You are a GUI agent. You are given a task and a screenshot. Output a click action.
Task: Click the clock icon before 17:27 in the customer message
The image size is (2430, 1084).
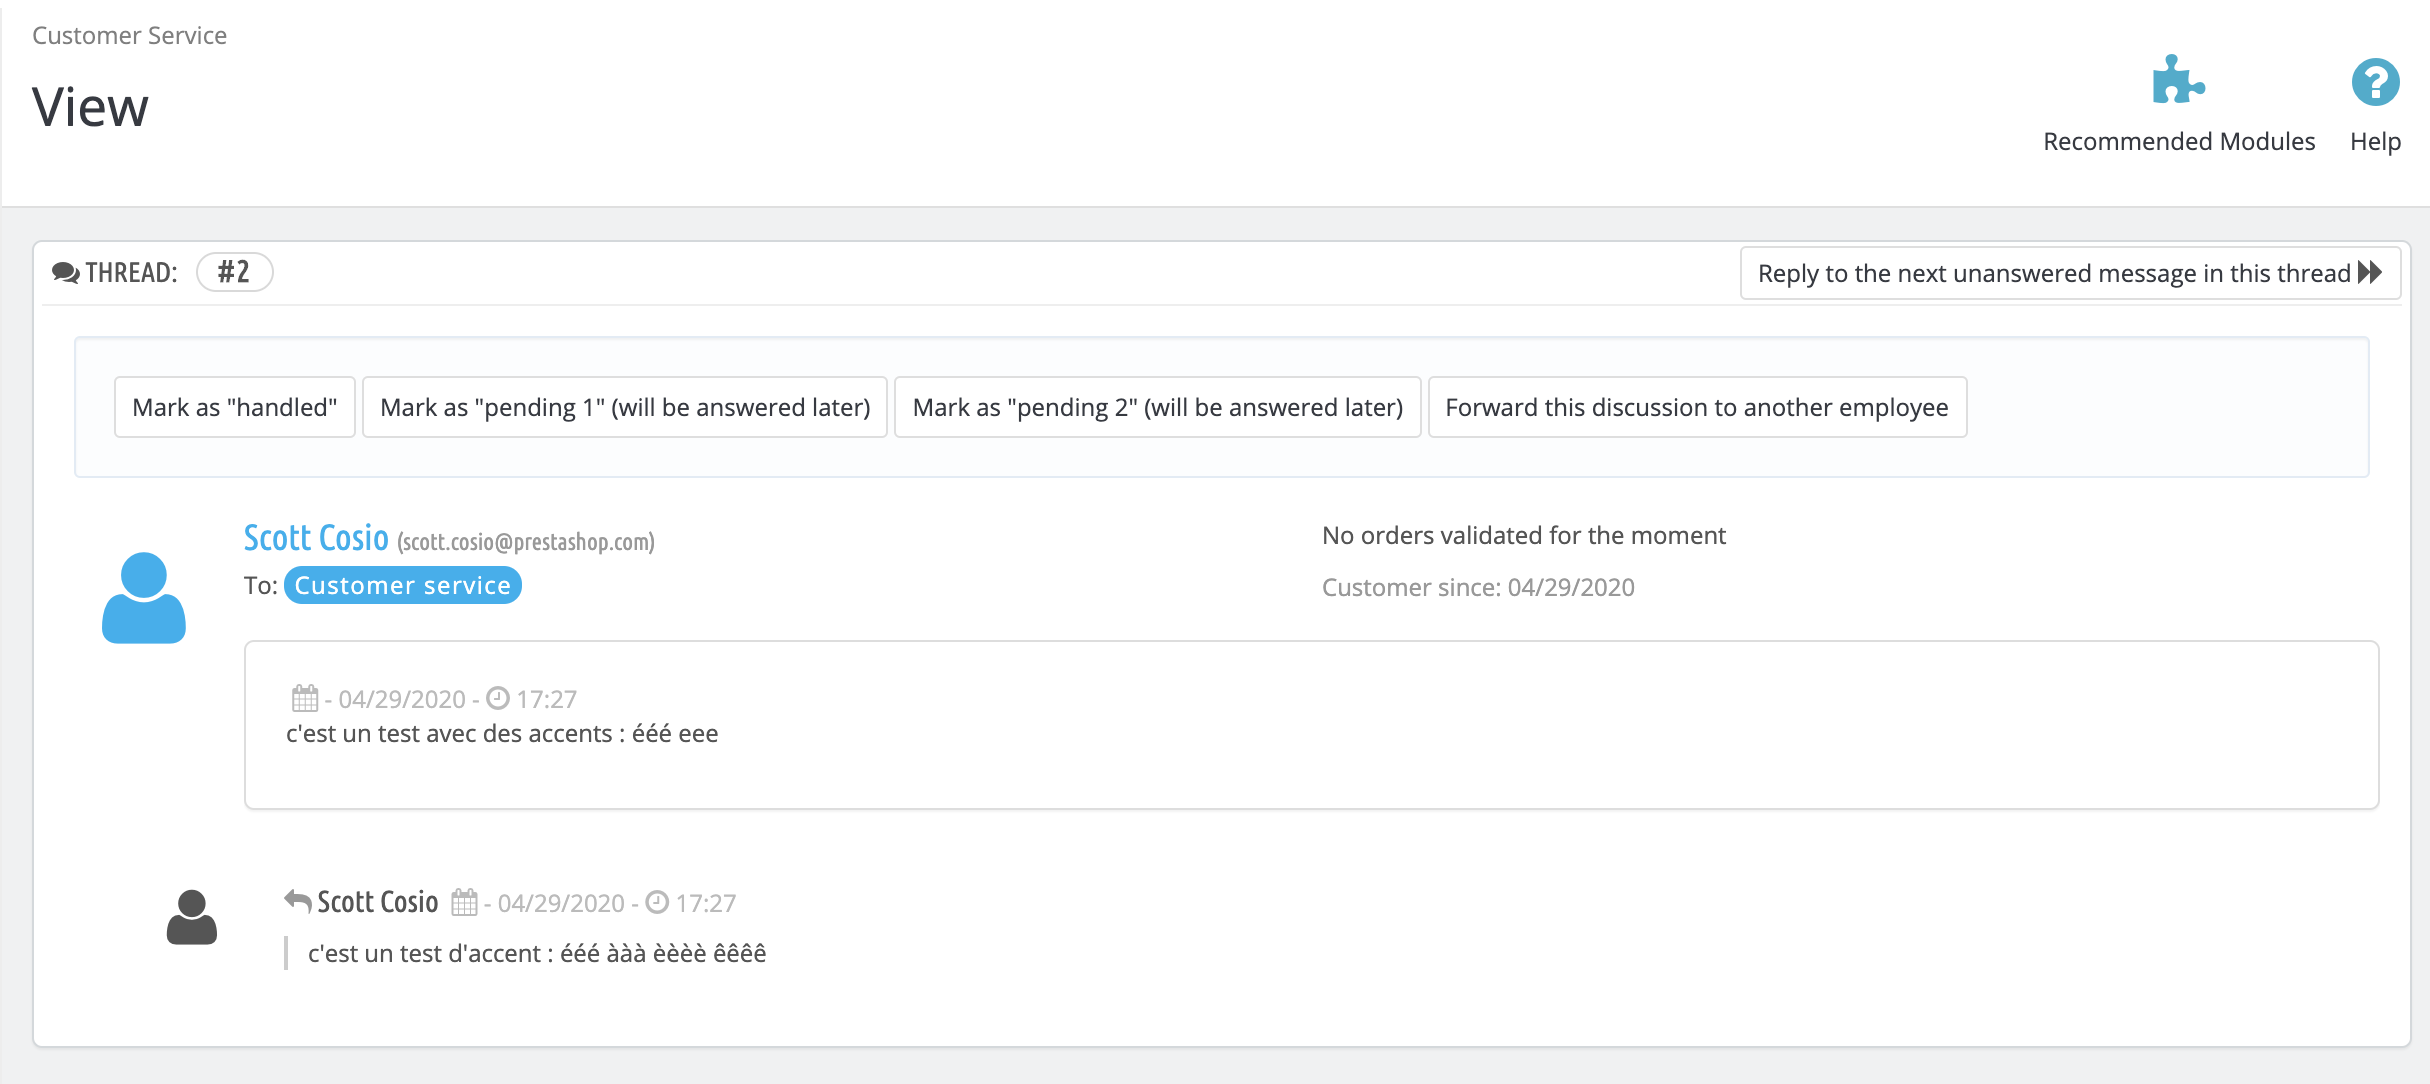pyautogui.click(x=498, y=698)
